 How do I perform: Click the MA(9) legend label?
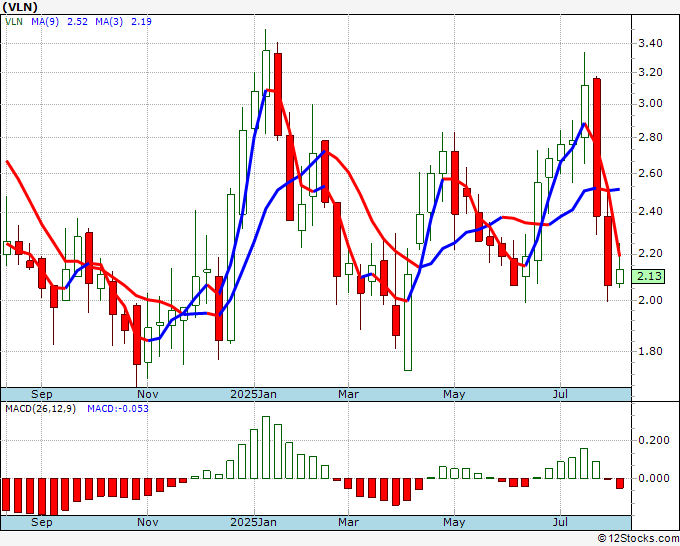45,21
